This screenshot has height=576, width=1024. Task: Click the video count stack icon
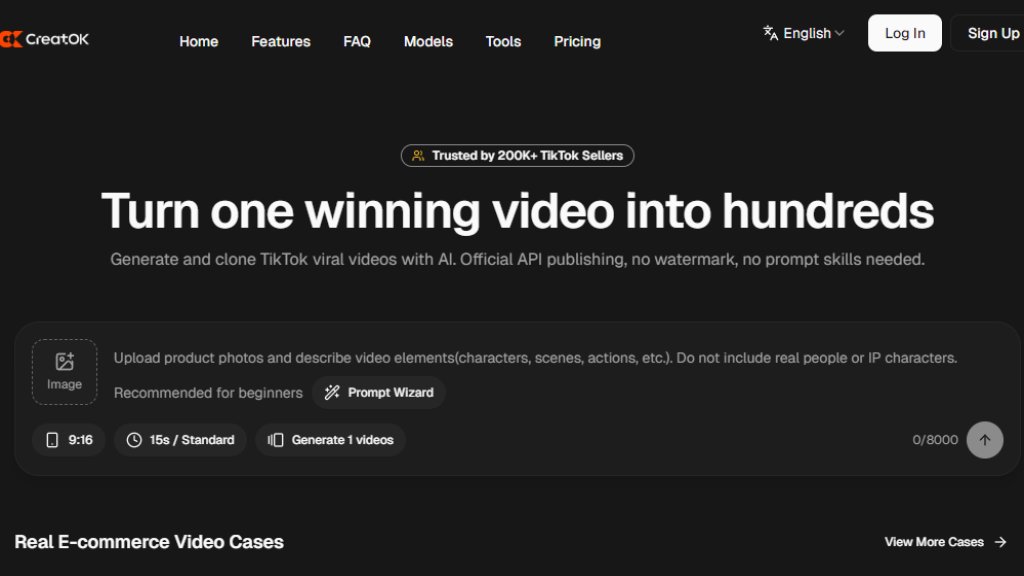click(x=276, y=440)
